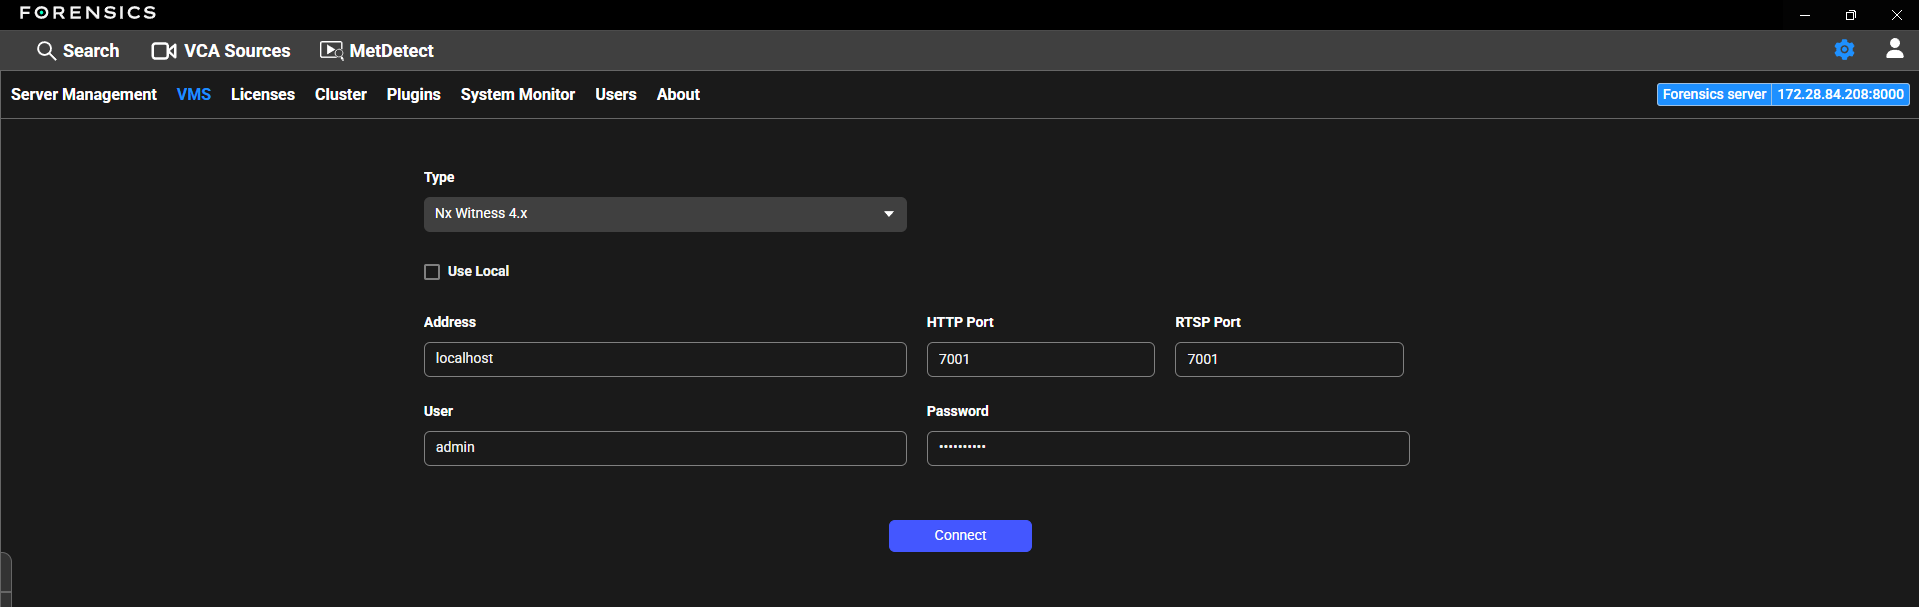The width and height of the screenshot is (1919, 607).
Task: Click into the Address input field
Action: [x=664, y=359]
